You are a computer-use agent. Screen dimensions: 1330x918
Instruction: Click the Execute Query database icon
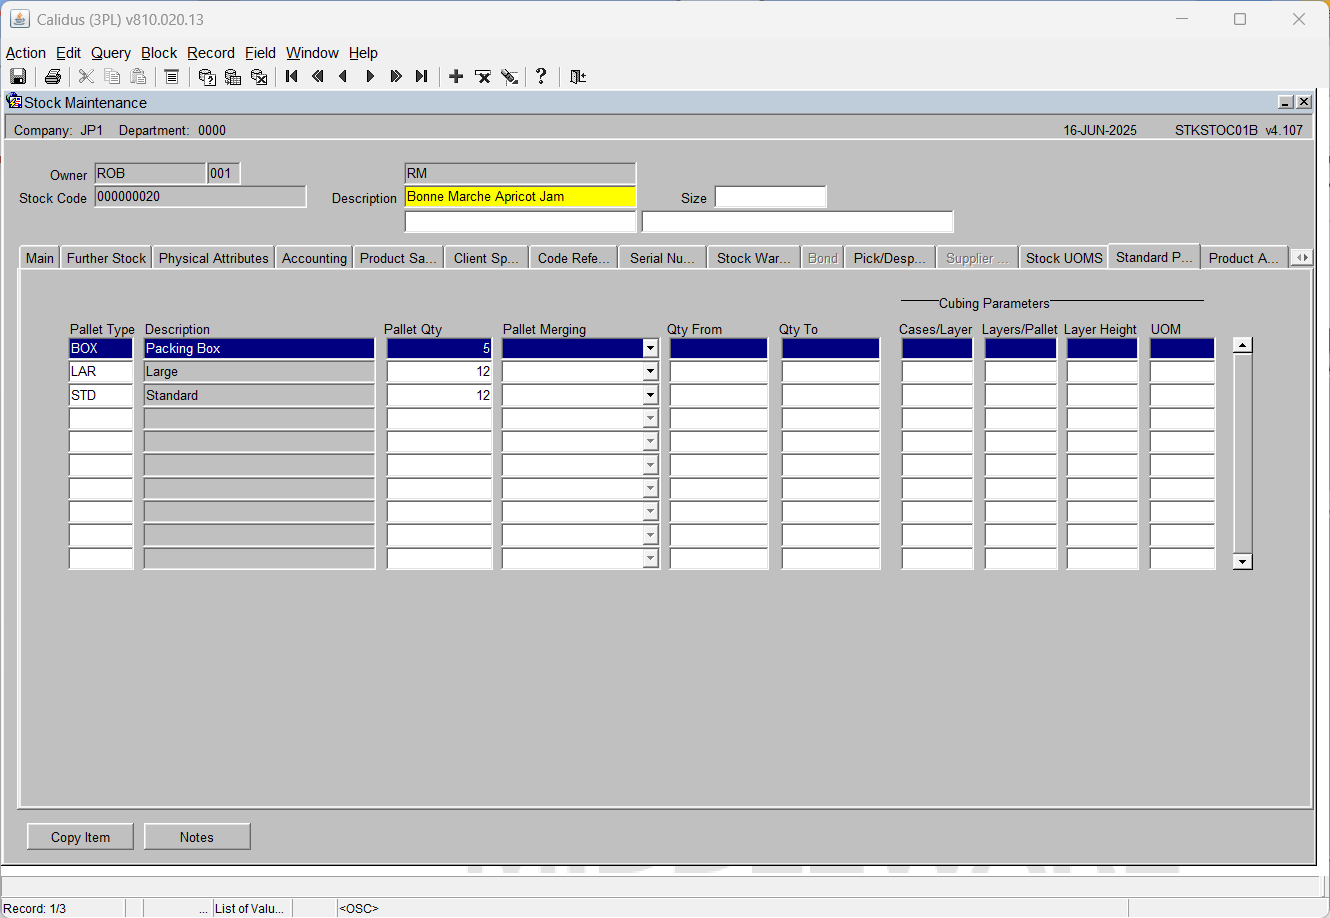pyautogui.click(x=233, y=77)
